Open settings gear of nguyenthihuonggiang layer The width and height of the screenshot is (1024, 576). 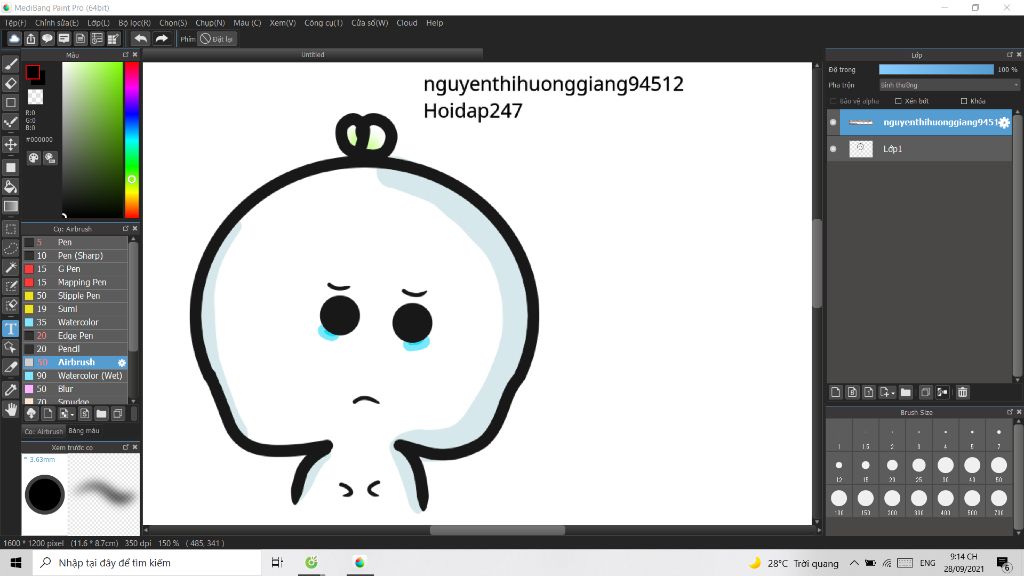(1004, 122)
